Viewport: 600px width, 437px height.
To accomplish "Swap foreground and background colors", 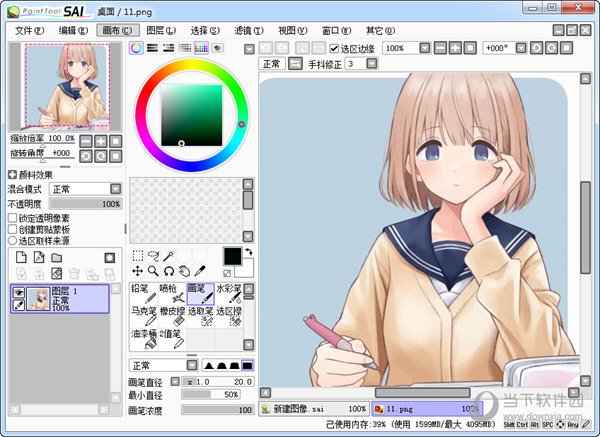I will click(x=249, y=252).
